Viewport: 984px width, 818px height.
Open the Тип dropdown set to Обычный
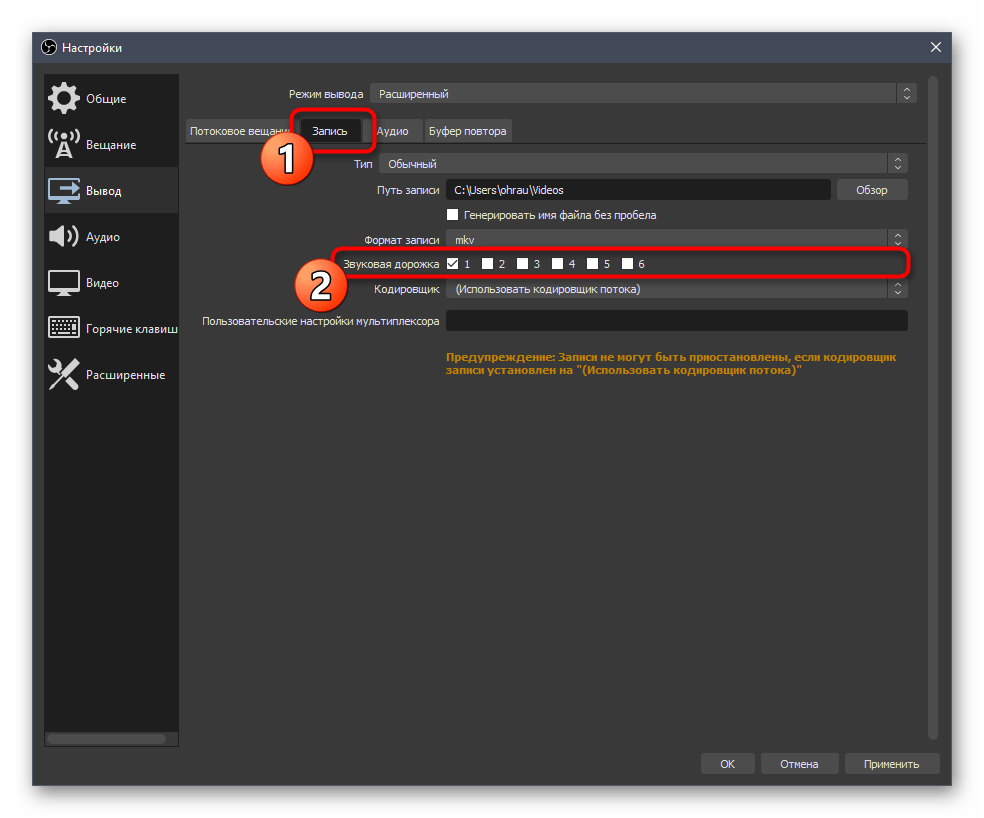pyautogui.click(x=642, y=164)
